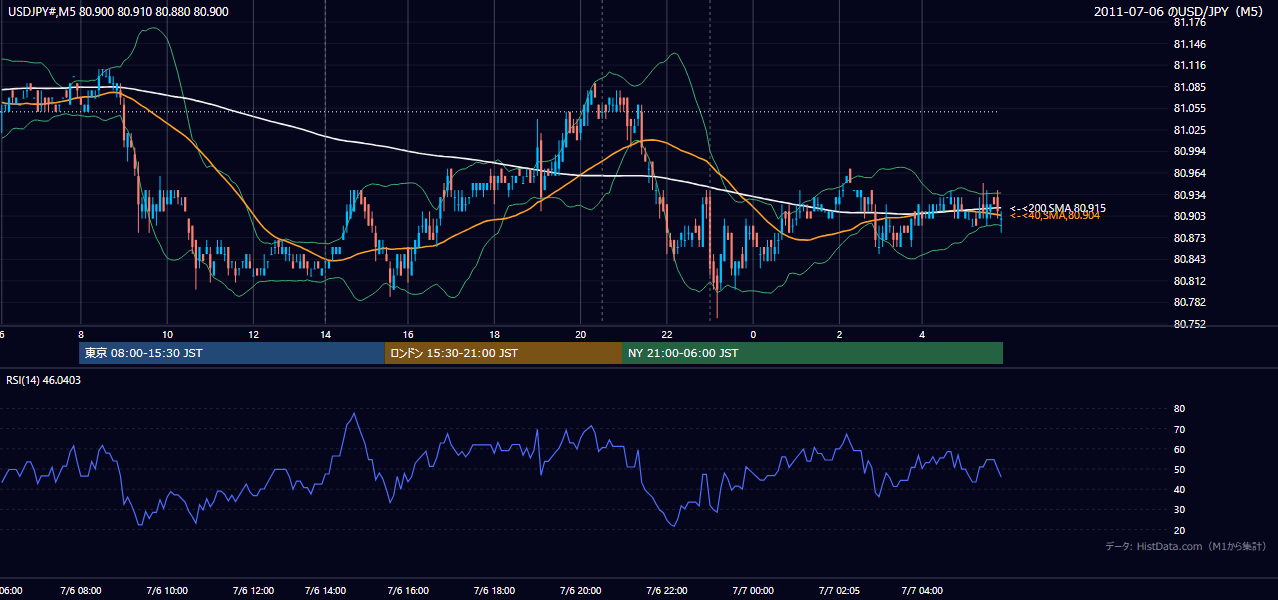Click RSI scale value 40
The width and height of the screenshot is (1278, 600).
pyautogui.click(x=1179, y=489)
